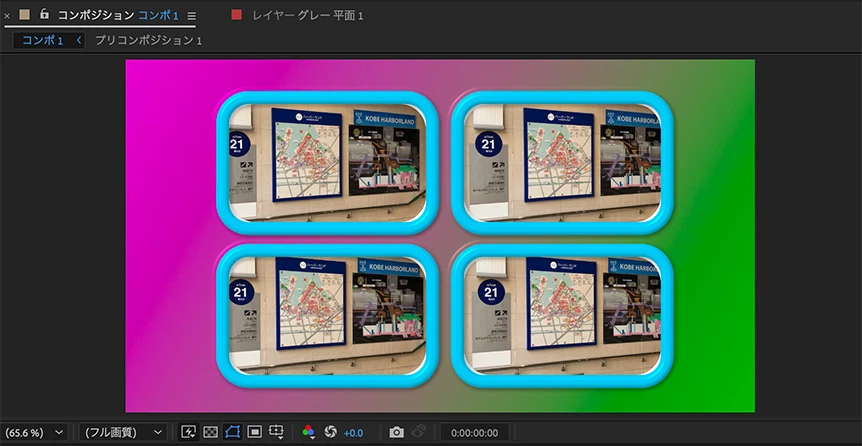Click the composition navigator arrow chevron
Screen dimensions: 862x446
click(x=79, y=41)
